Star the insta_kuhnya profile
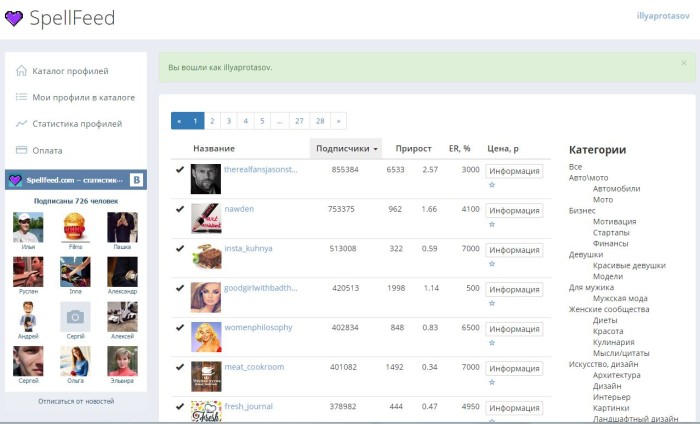Image resolution: width=700 pixels, height=424 pixels. click(x=492, y=264)
